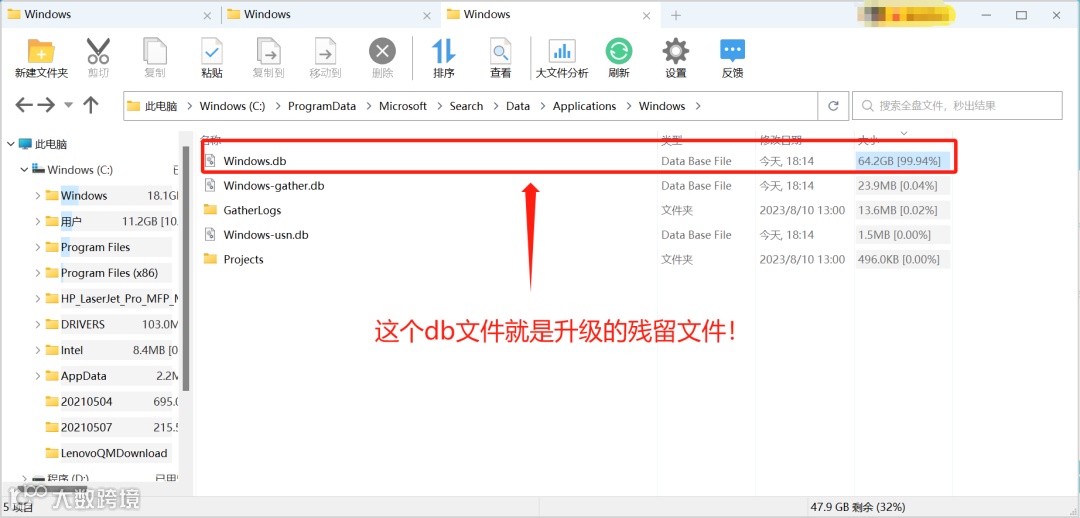1080x518 pixels.
Task: Click the 删除 delete icon
Action: click(x=382, y=51)
